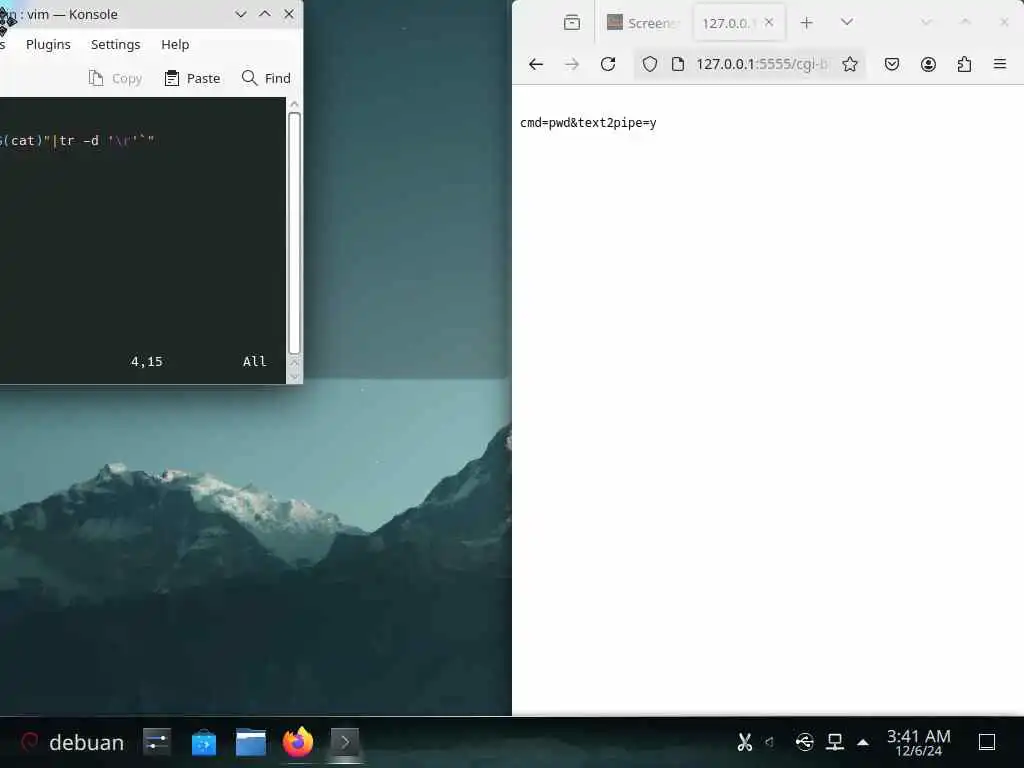Click the Firefox address bar URL
Image resolution: width=1024 pixels, height=768 pixels.
click(761, 64)
